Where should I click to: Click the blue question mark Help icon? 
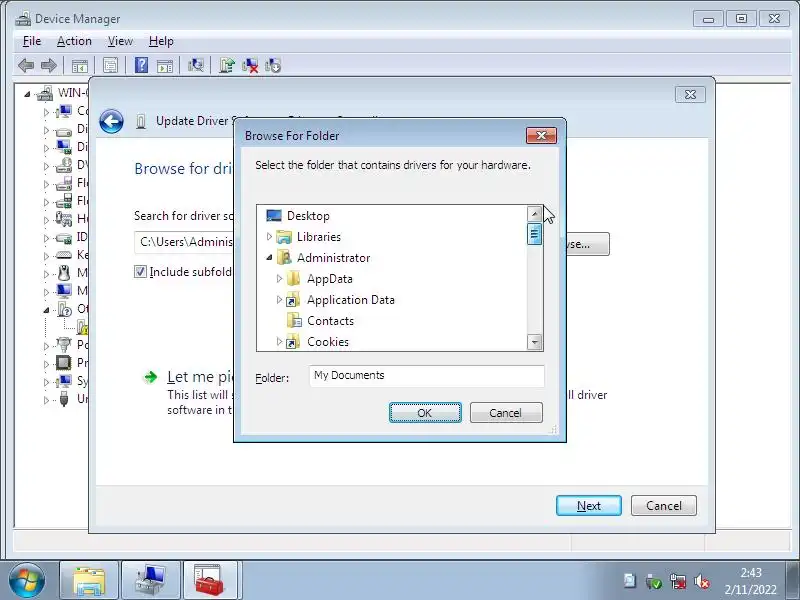(x=141, y=65)
